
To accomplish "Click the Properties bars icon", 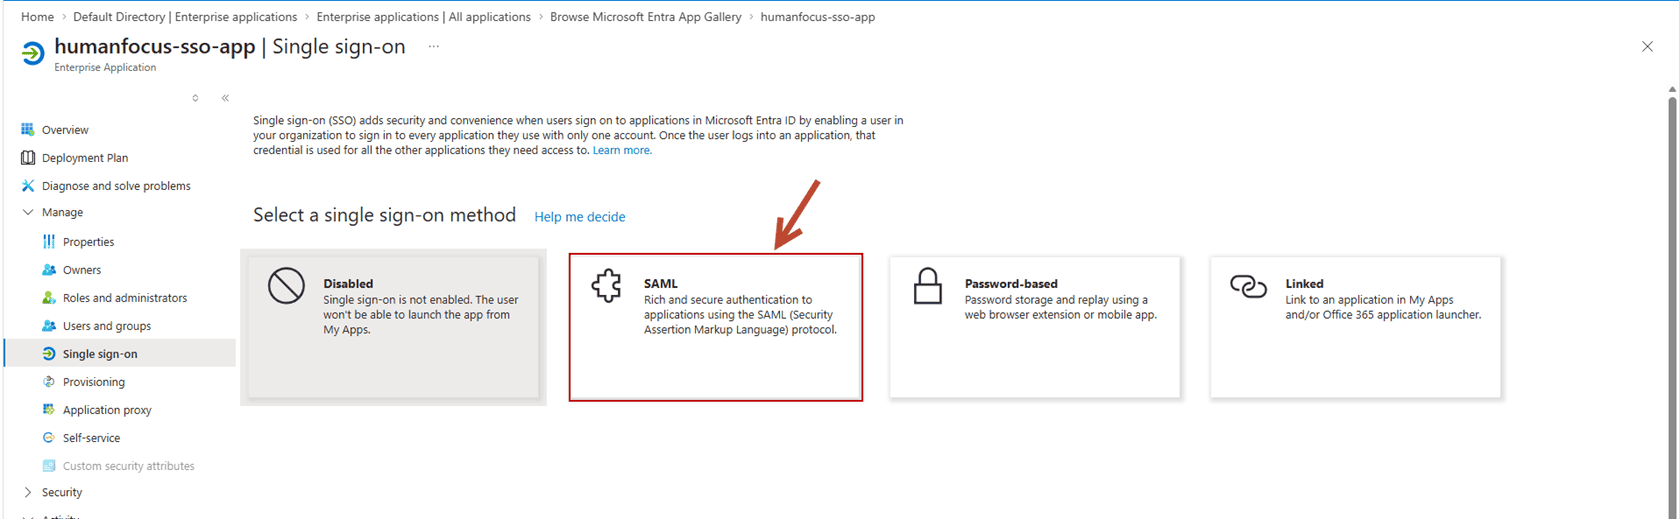I will (x=49, y=241).
